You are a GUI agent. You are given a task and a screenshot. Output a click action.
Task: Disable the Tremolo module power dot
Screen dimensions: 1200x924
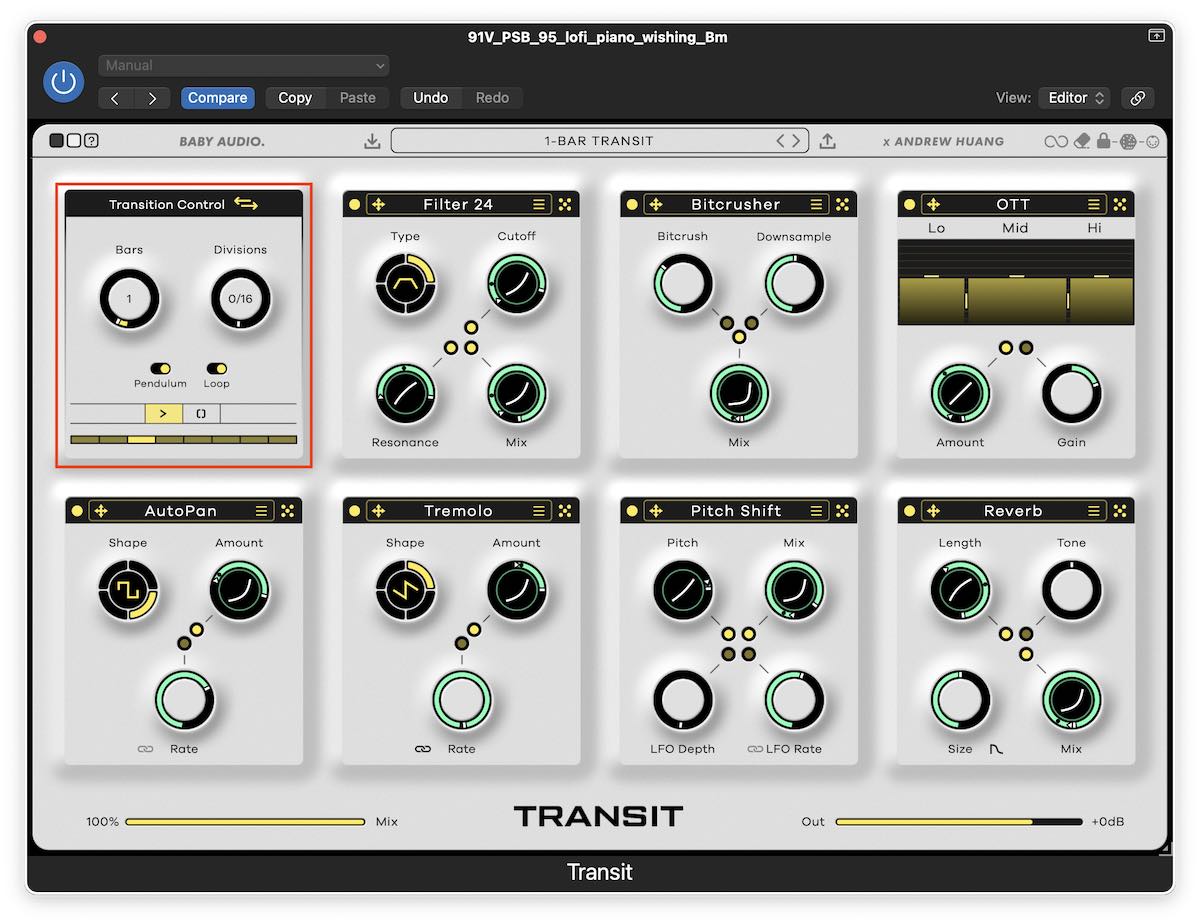(354, 511)
